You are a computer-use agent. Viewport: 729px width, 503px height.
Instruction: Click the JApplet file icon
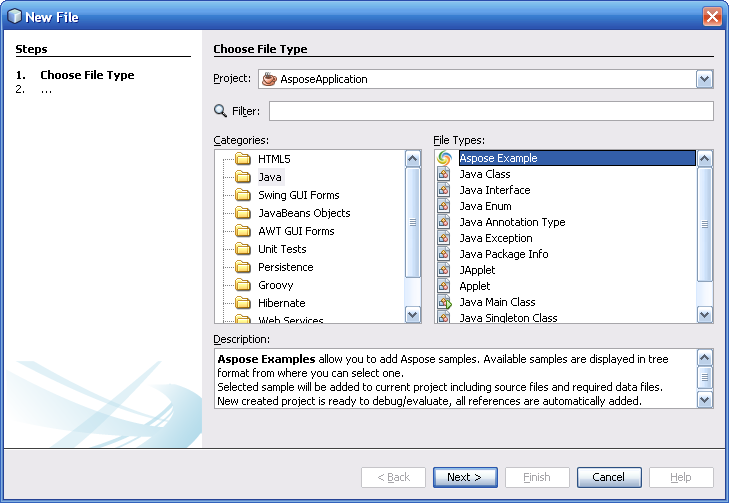[x=444, y=270]
